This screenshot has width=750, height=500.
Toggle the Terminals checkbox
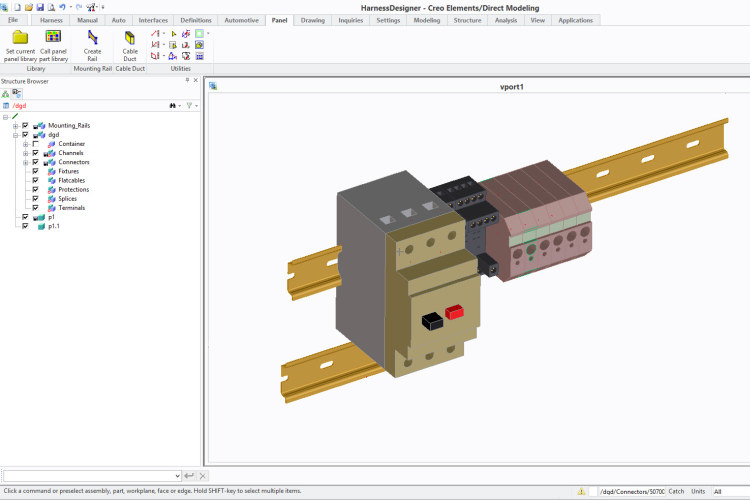tap(35, 207)
